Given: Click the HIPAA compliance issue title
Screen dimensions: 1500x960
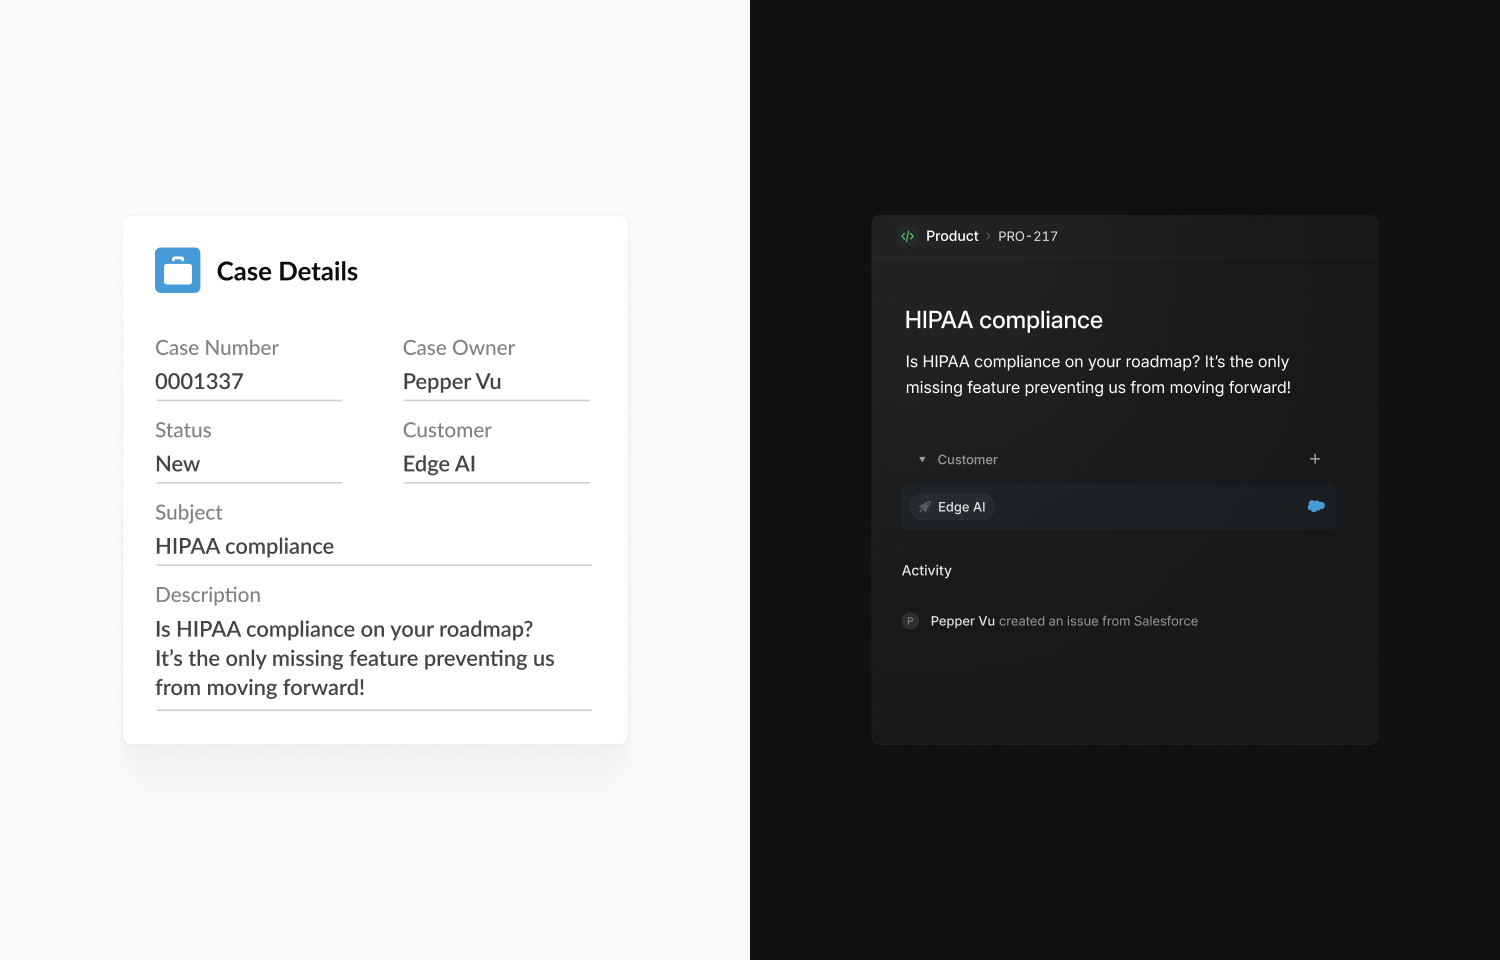Looking at the screenshot, I should [x=1003, y=320].
